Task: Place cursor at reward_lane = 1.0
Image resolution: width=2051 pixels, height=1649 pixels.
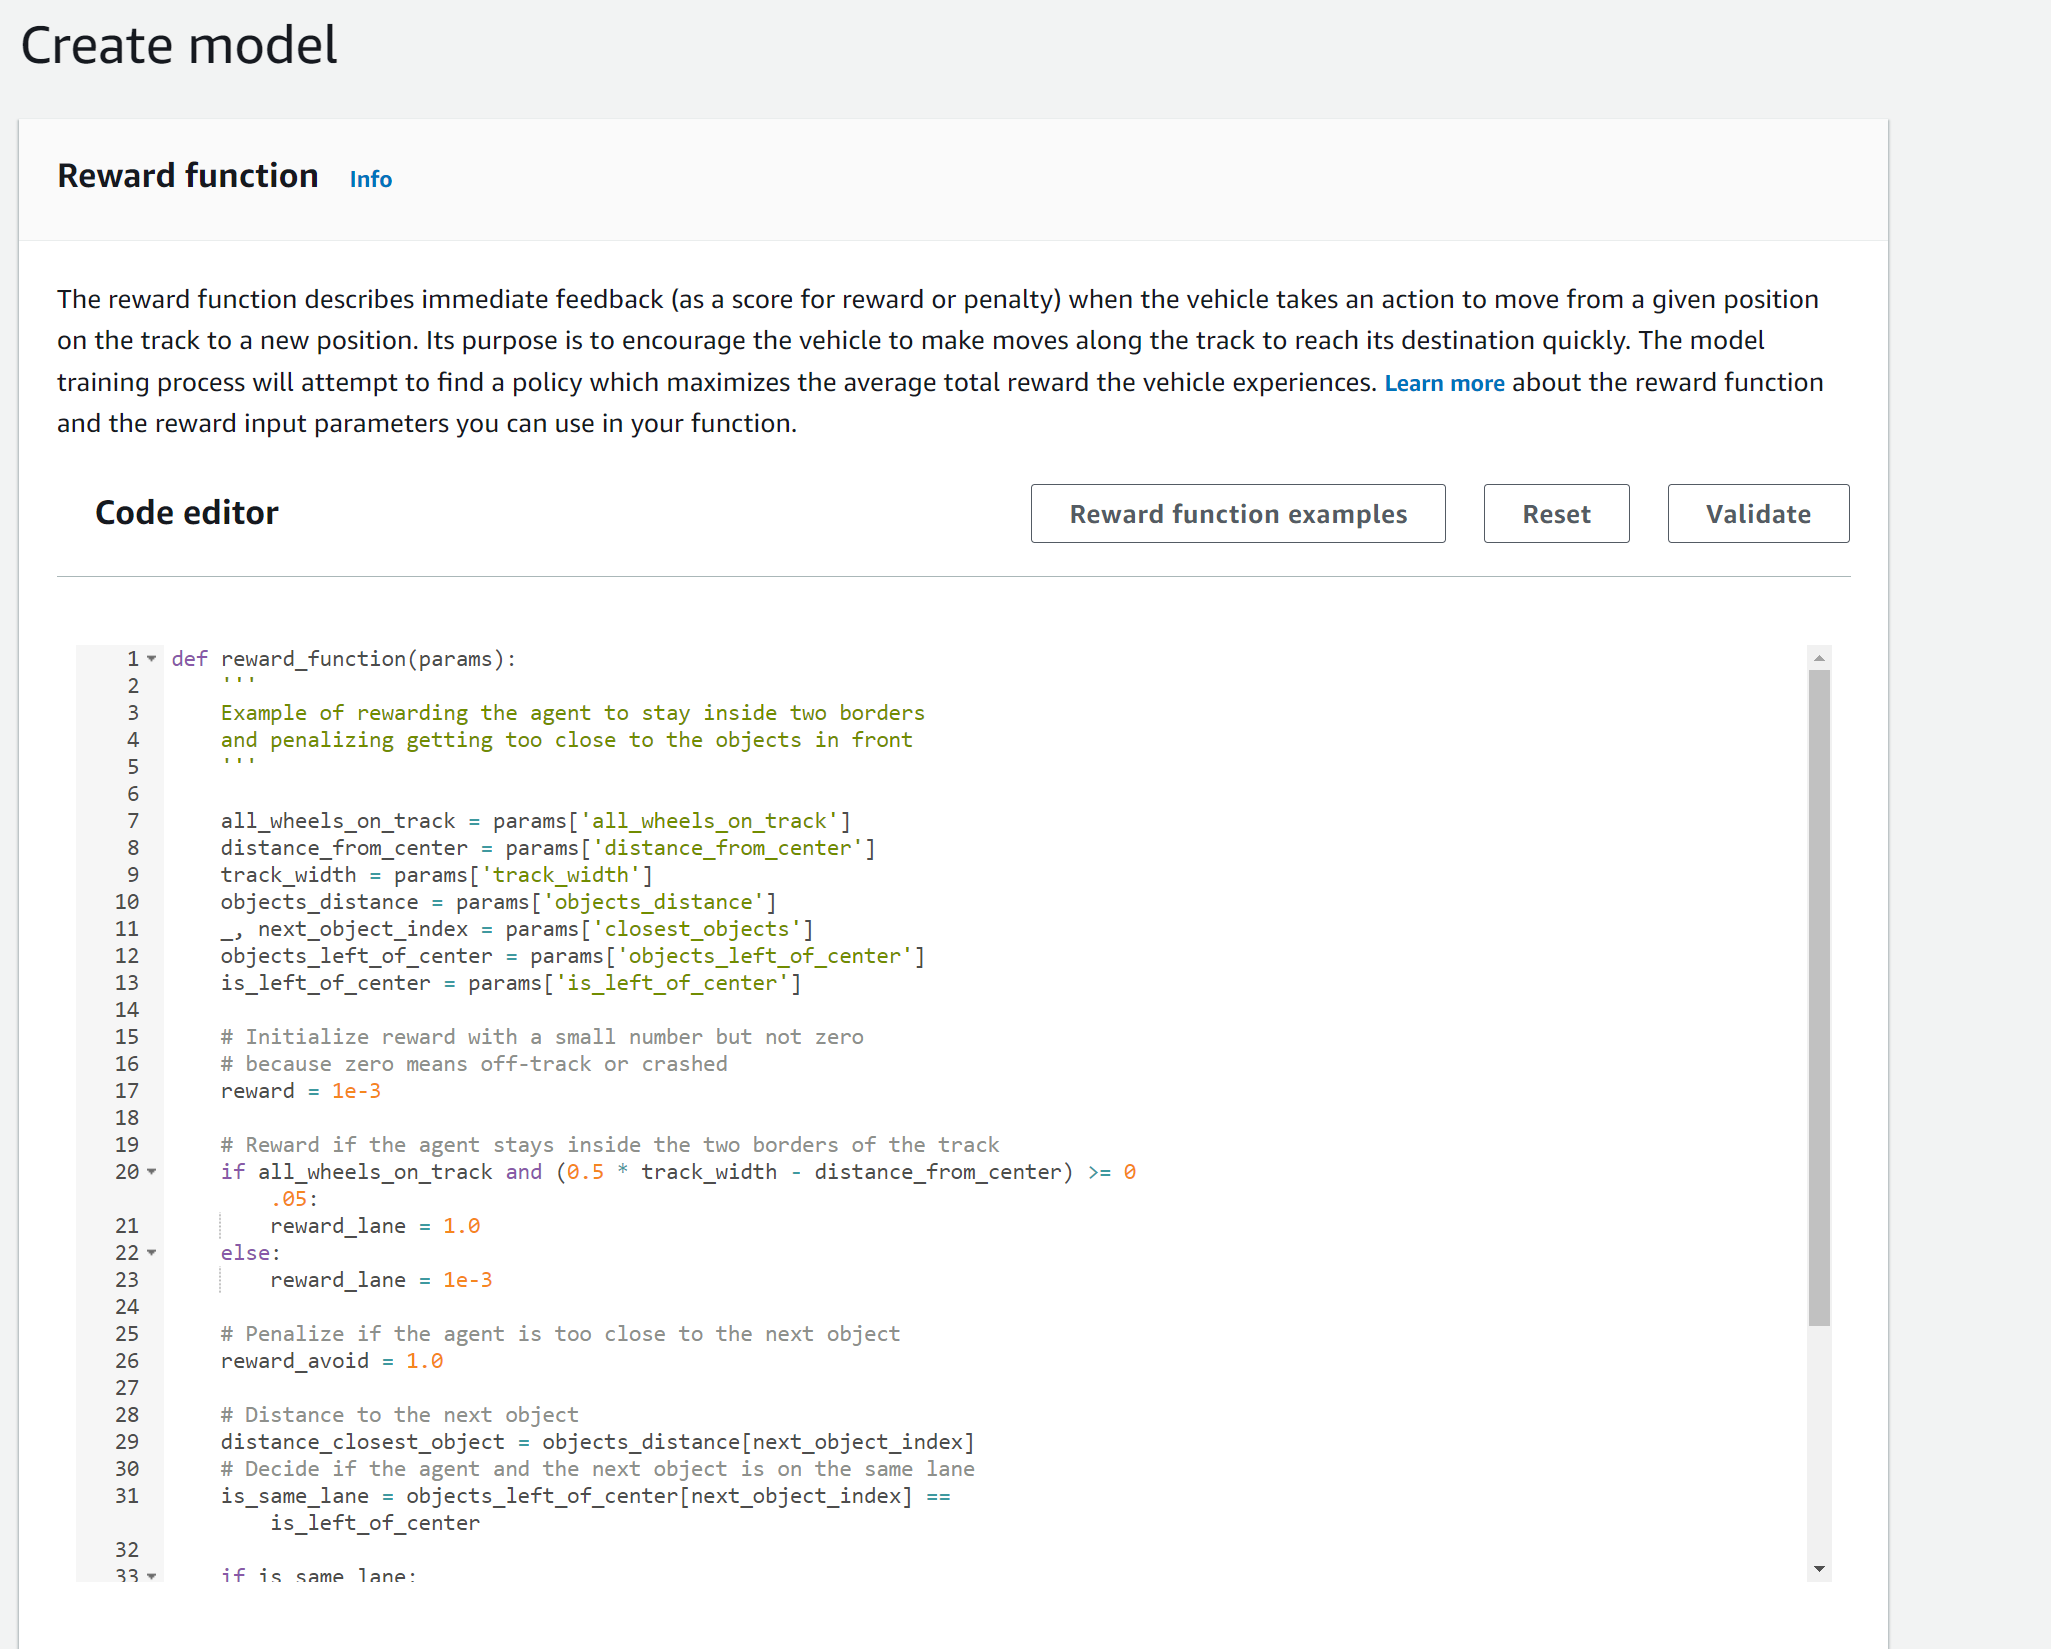Action: 375,1226
